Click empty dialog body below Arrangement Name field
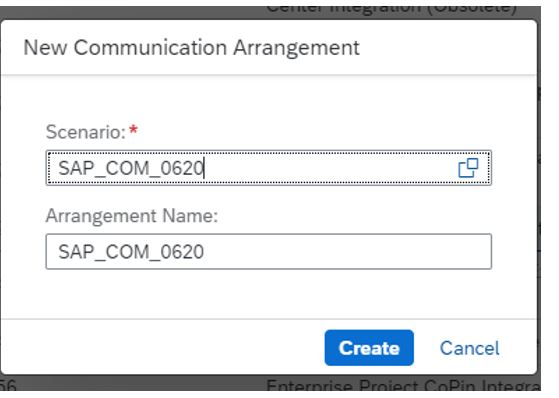 click(268, 293)
